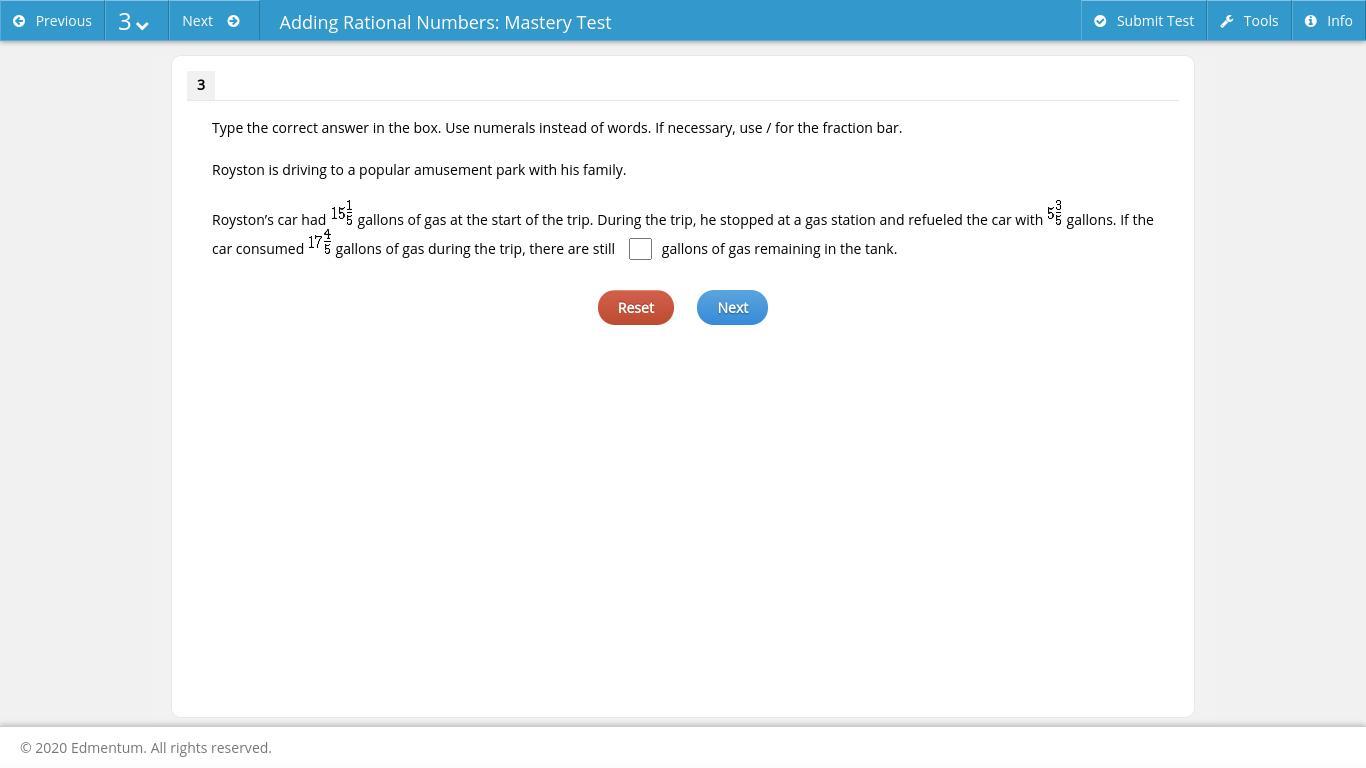The width and height of the screenshot is (1366, 768).
Task: Expand the question selector chevron next to 3
Action: pos(143,24)
